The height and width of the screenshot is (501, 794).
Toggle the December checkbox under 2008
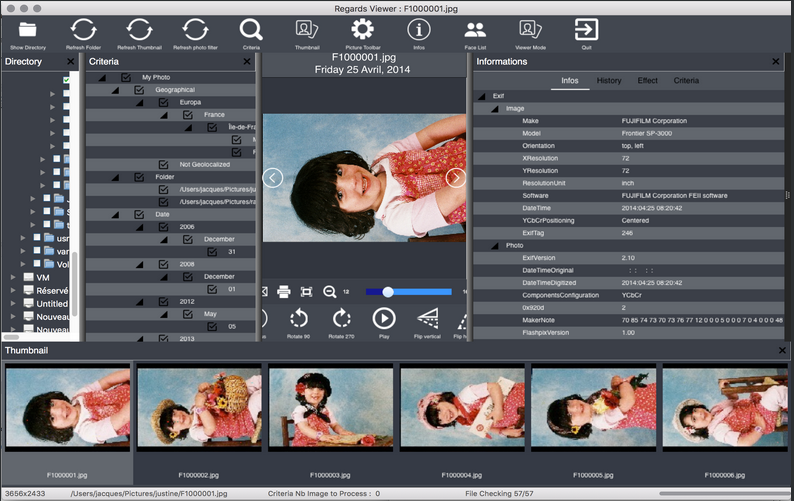tap(187, 277)
